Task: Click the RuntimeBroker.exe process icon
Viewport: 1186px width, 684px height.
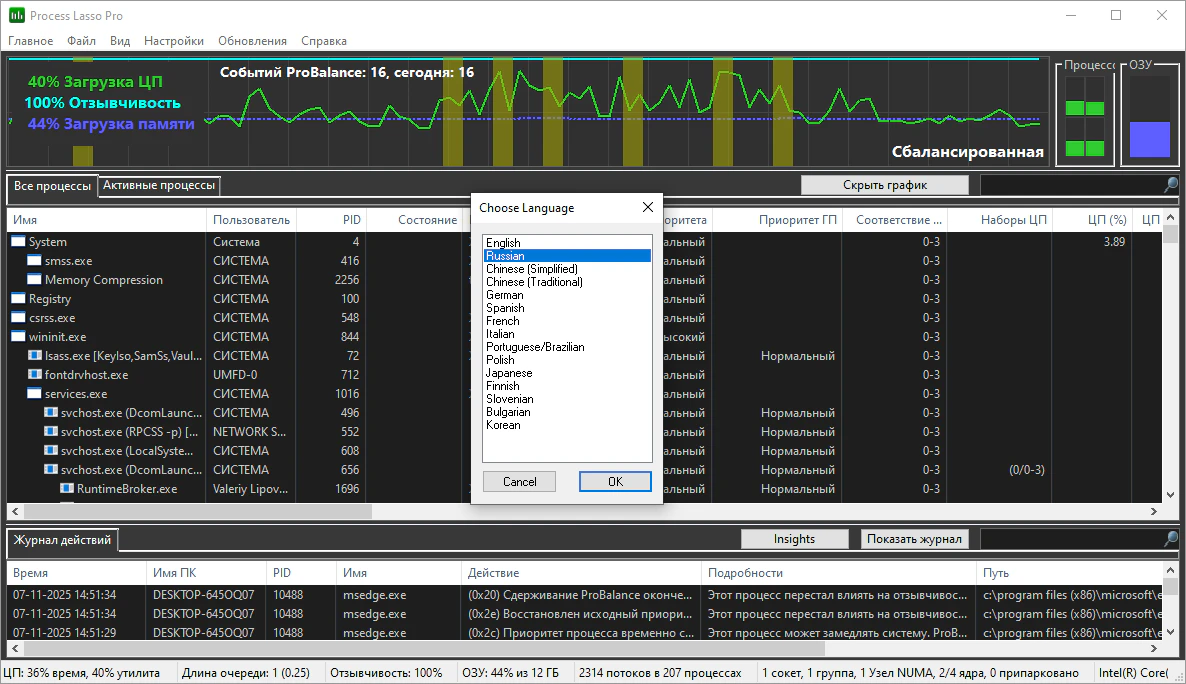Action: point(67,489)
